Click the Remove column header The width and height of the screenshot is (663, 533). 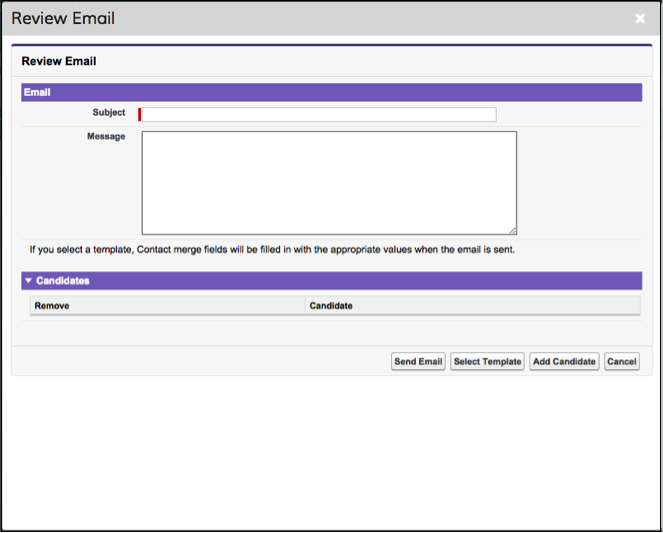click(x=52, y=306)
